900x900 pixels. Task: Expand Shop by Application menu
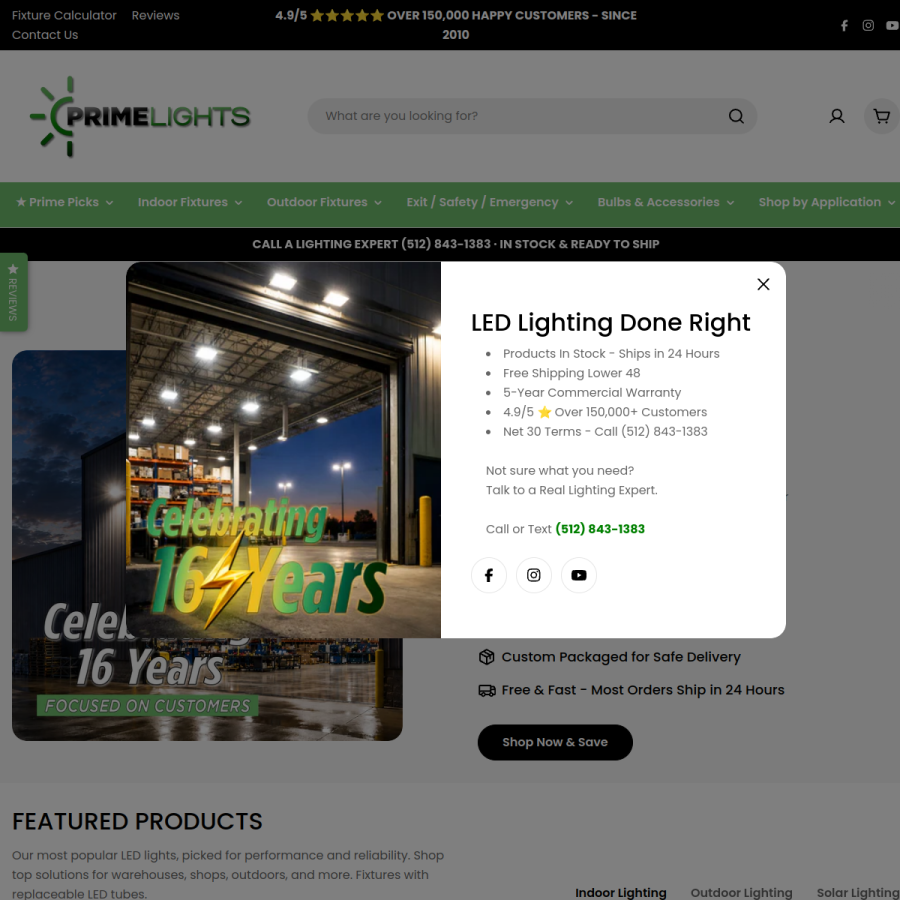827,202
